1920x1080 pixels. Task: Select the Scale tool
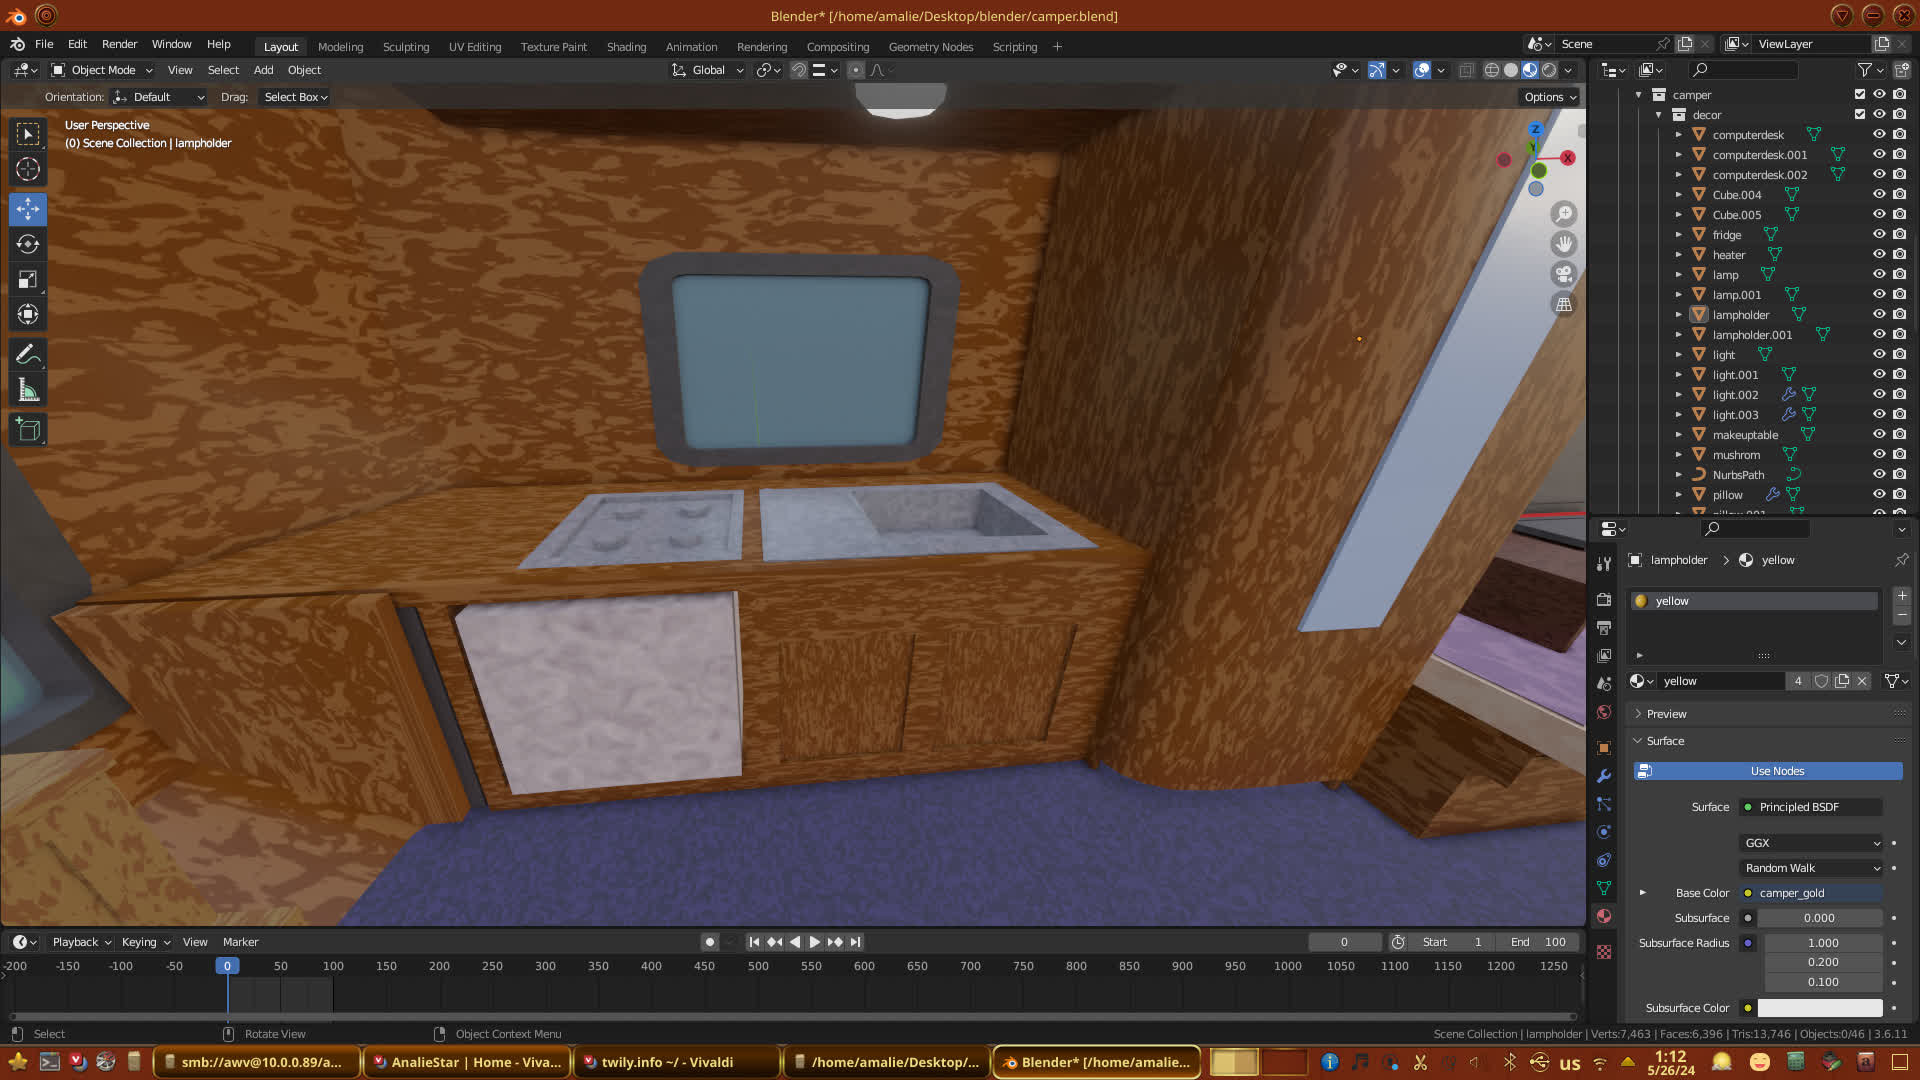point(28,280)
